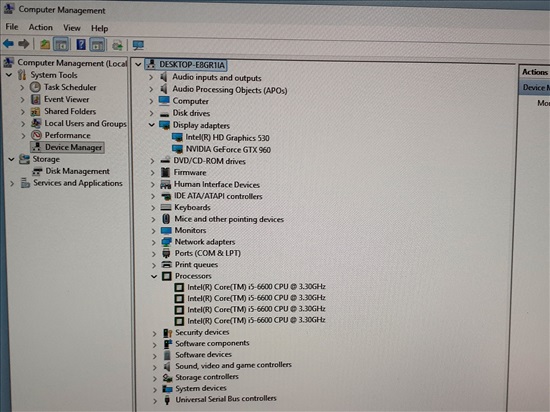Collapse the DESKTOP-E8GR1IA root node
This screenshot has height=412, width=550.
click(138, 64)
